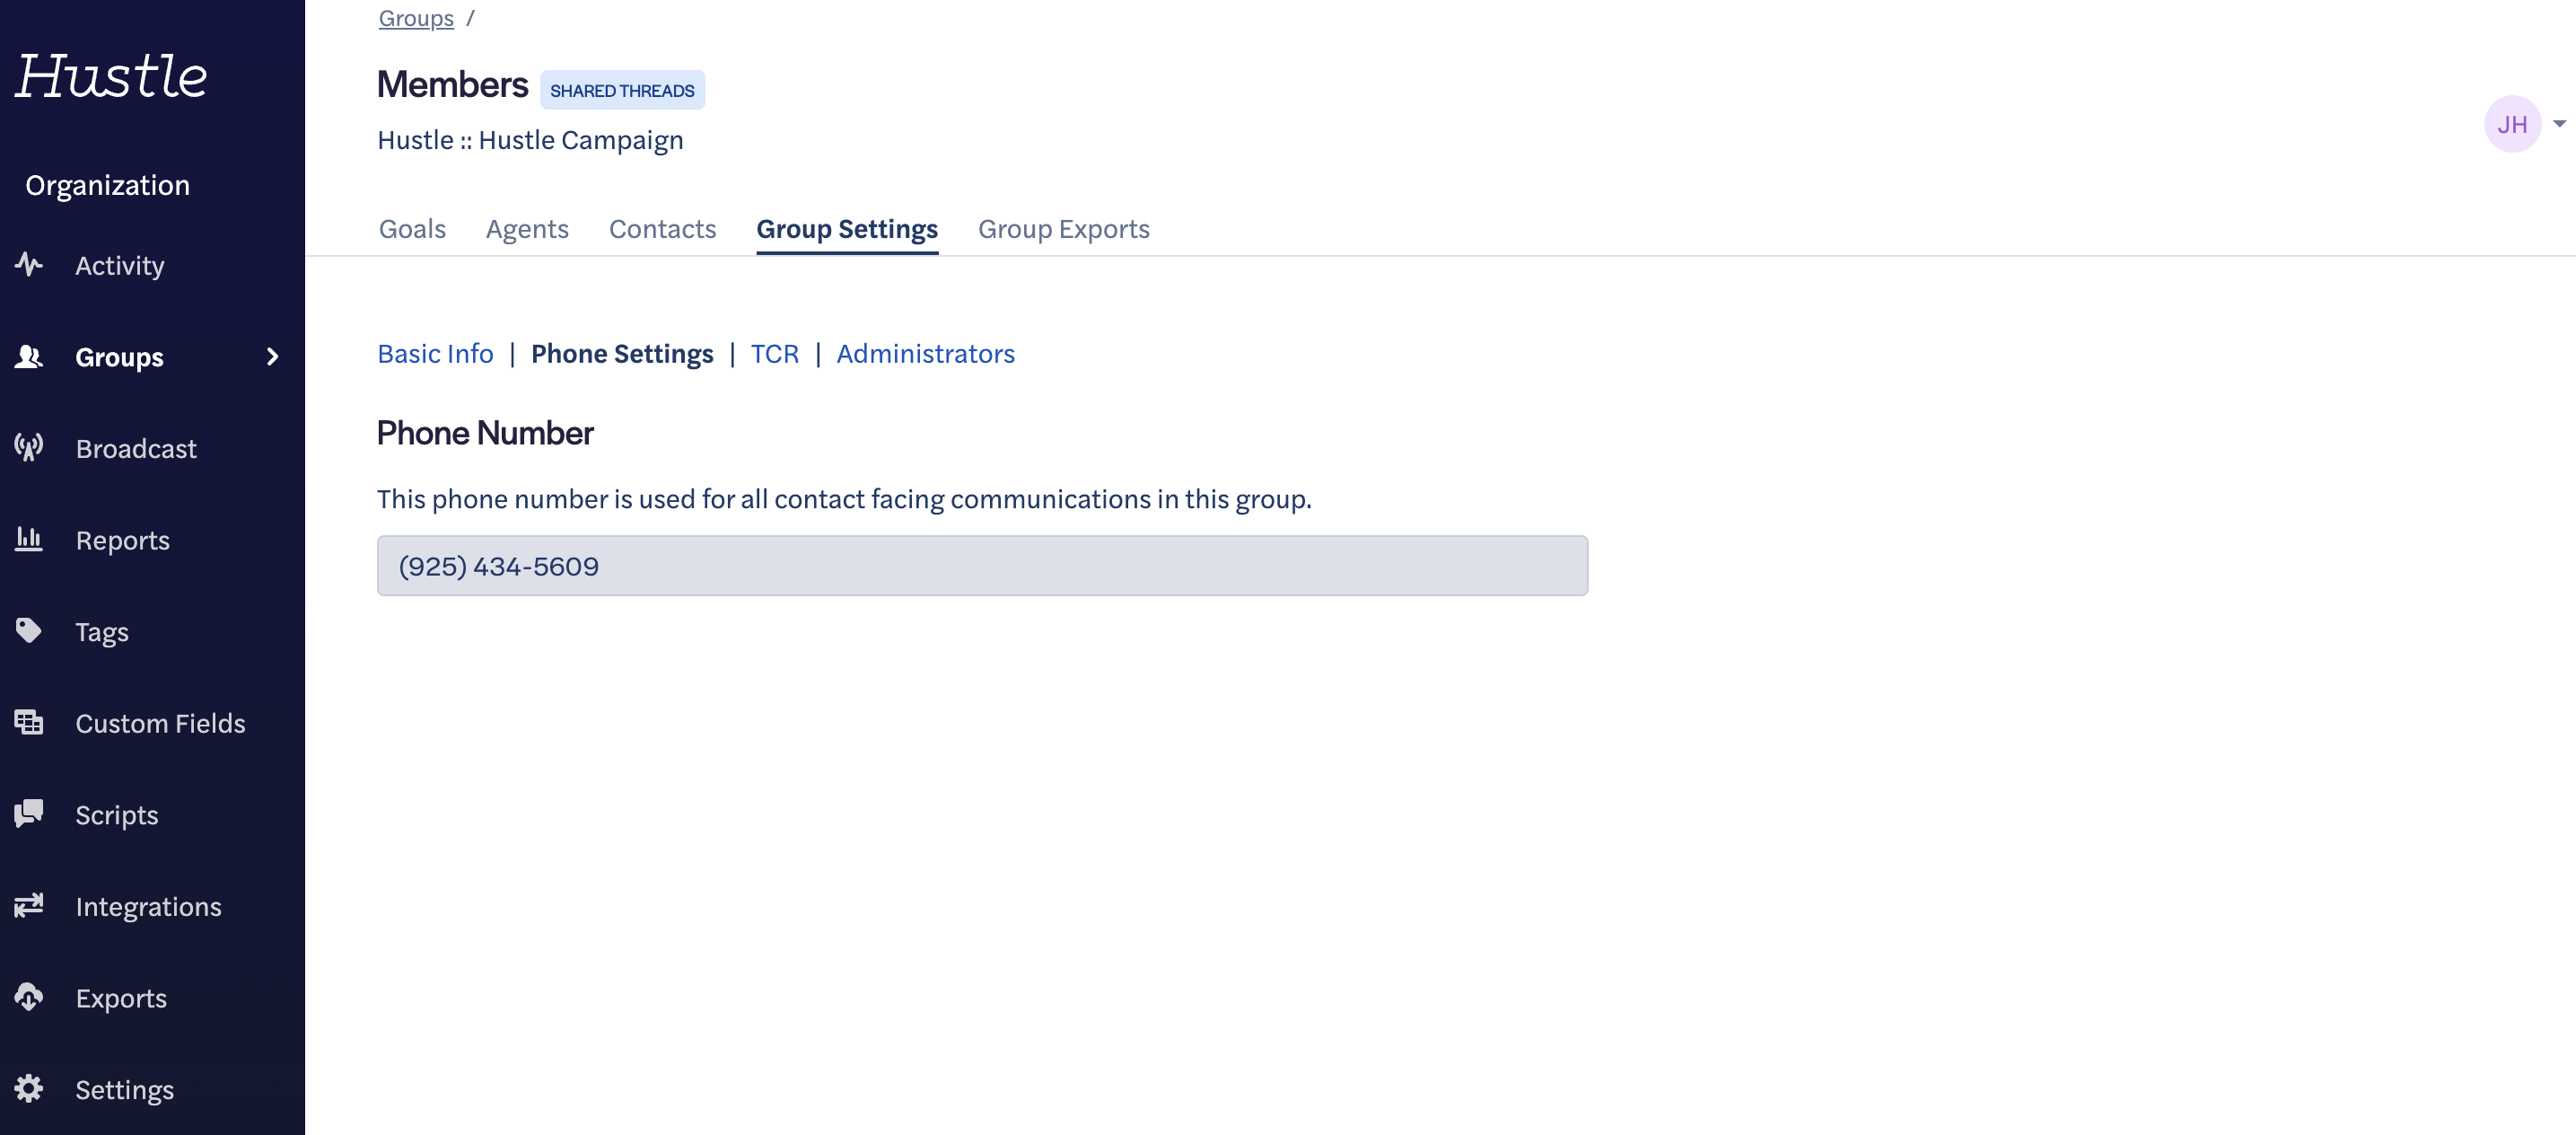Open the Basic Info section link

[x=435, y=354]
